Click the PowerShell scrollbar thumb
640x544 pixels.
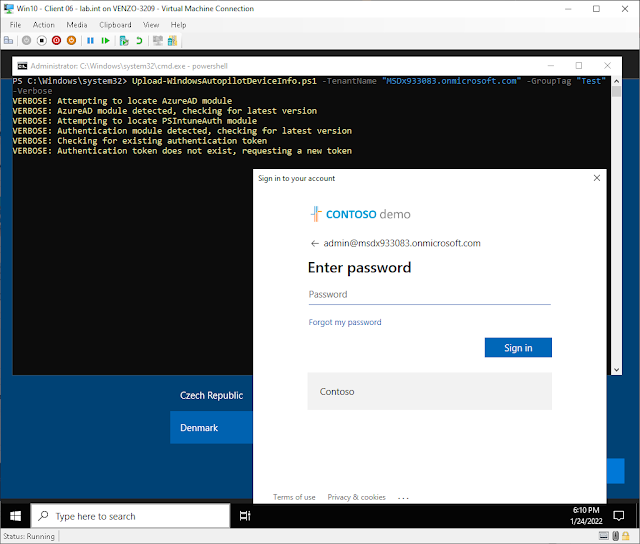tap(616, 91)
